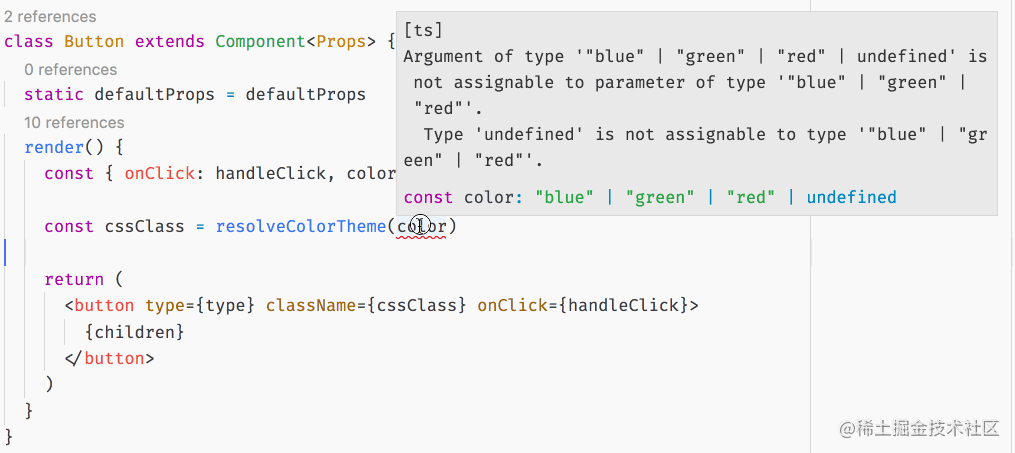Select the Button class name
Viewport: 1015px width, 453px height.
tap(94, 42)
